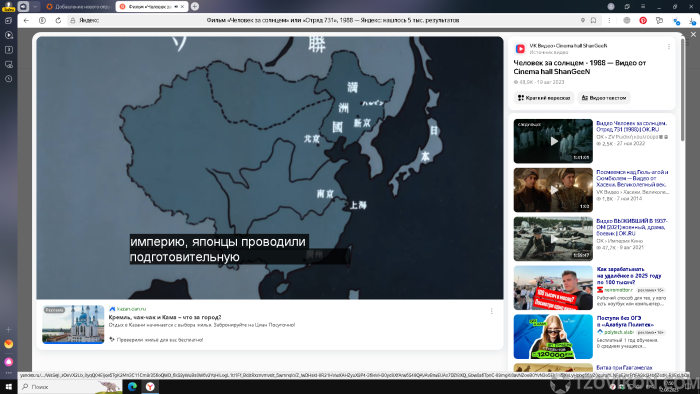Open the chat bubbles toolbar icon
Image resolution: width=700 pixels, height=394 pixels.
659,21
